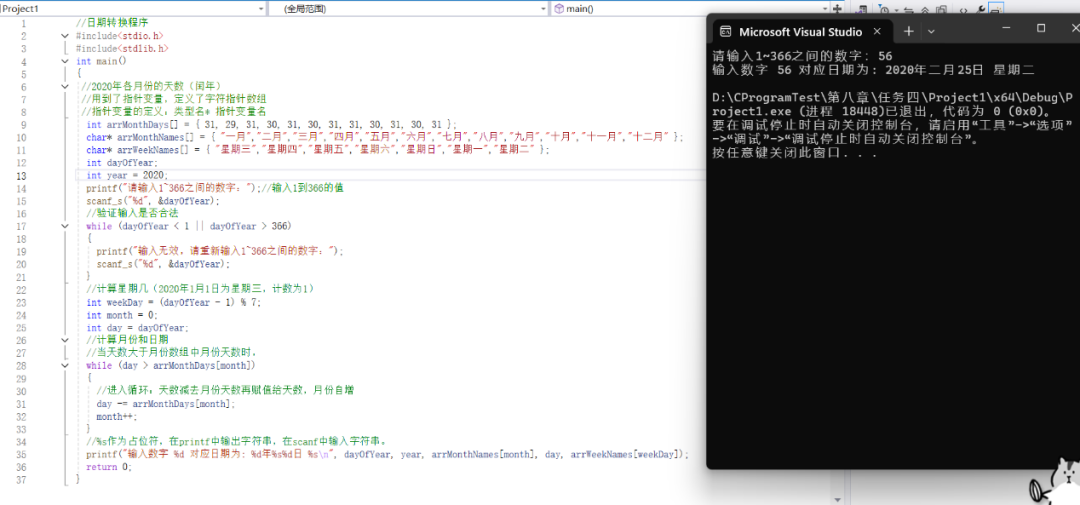The image size is (1080, 505).
Task: Click the int month = 0; line
Action: [x=122, y=314]
